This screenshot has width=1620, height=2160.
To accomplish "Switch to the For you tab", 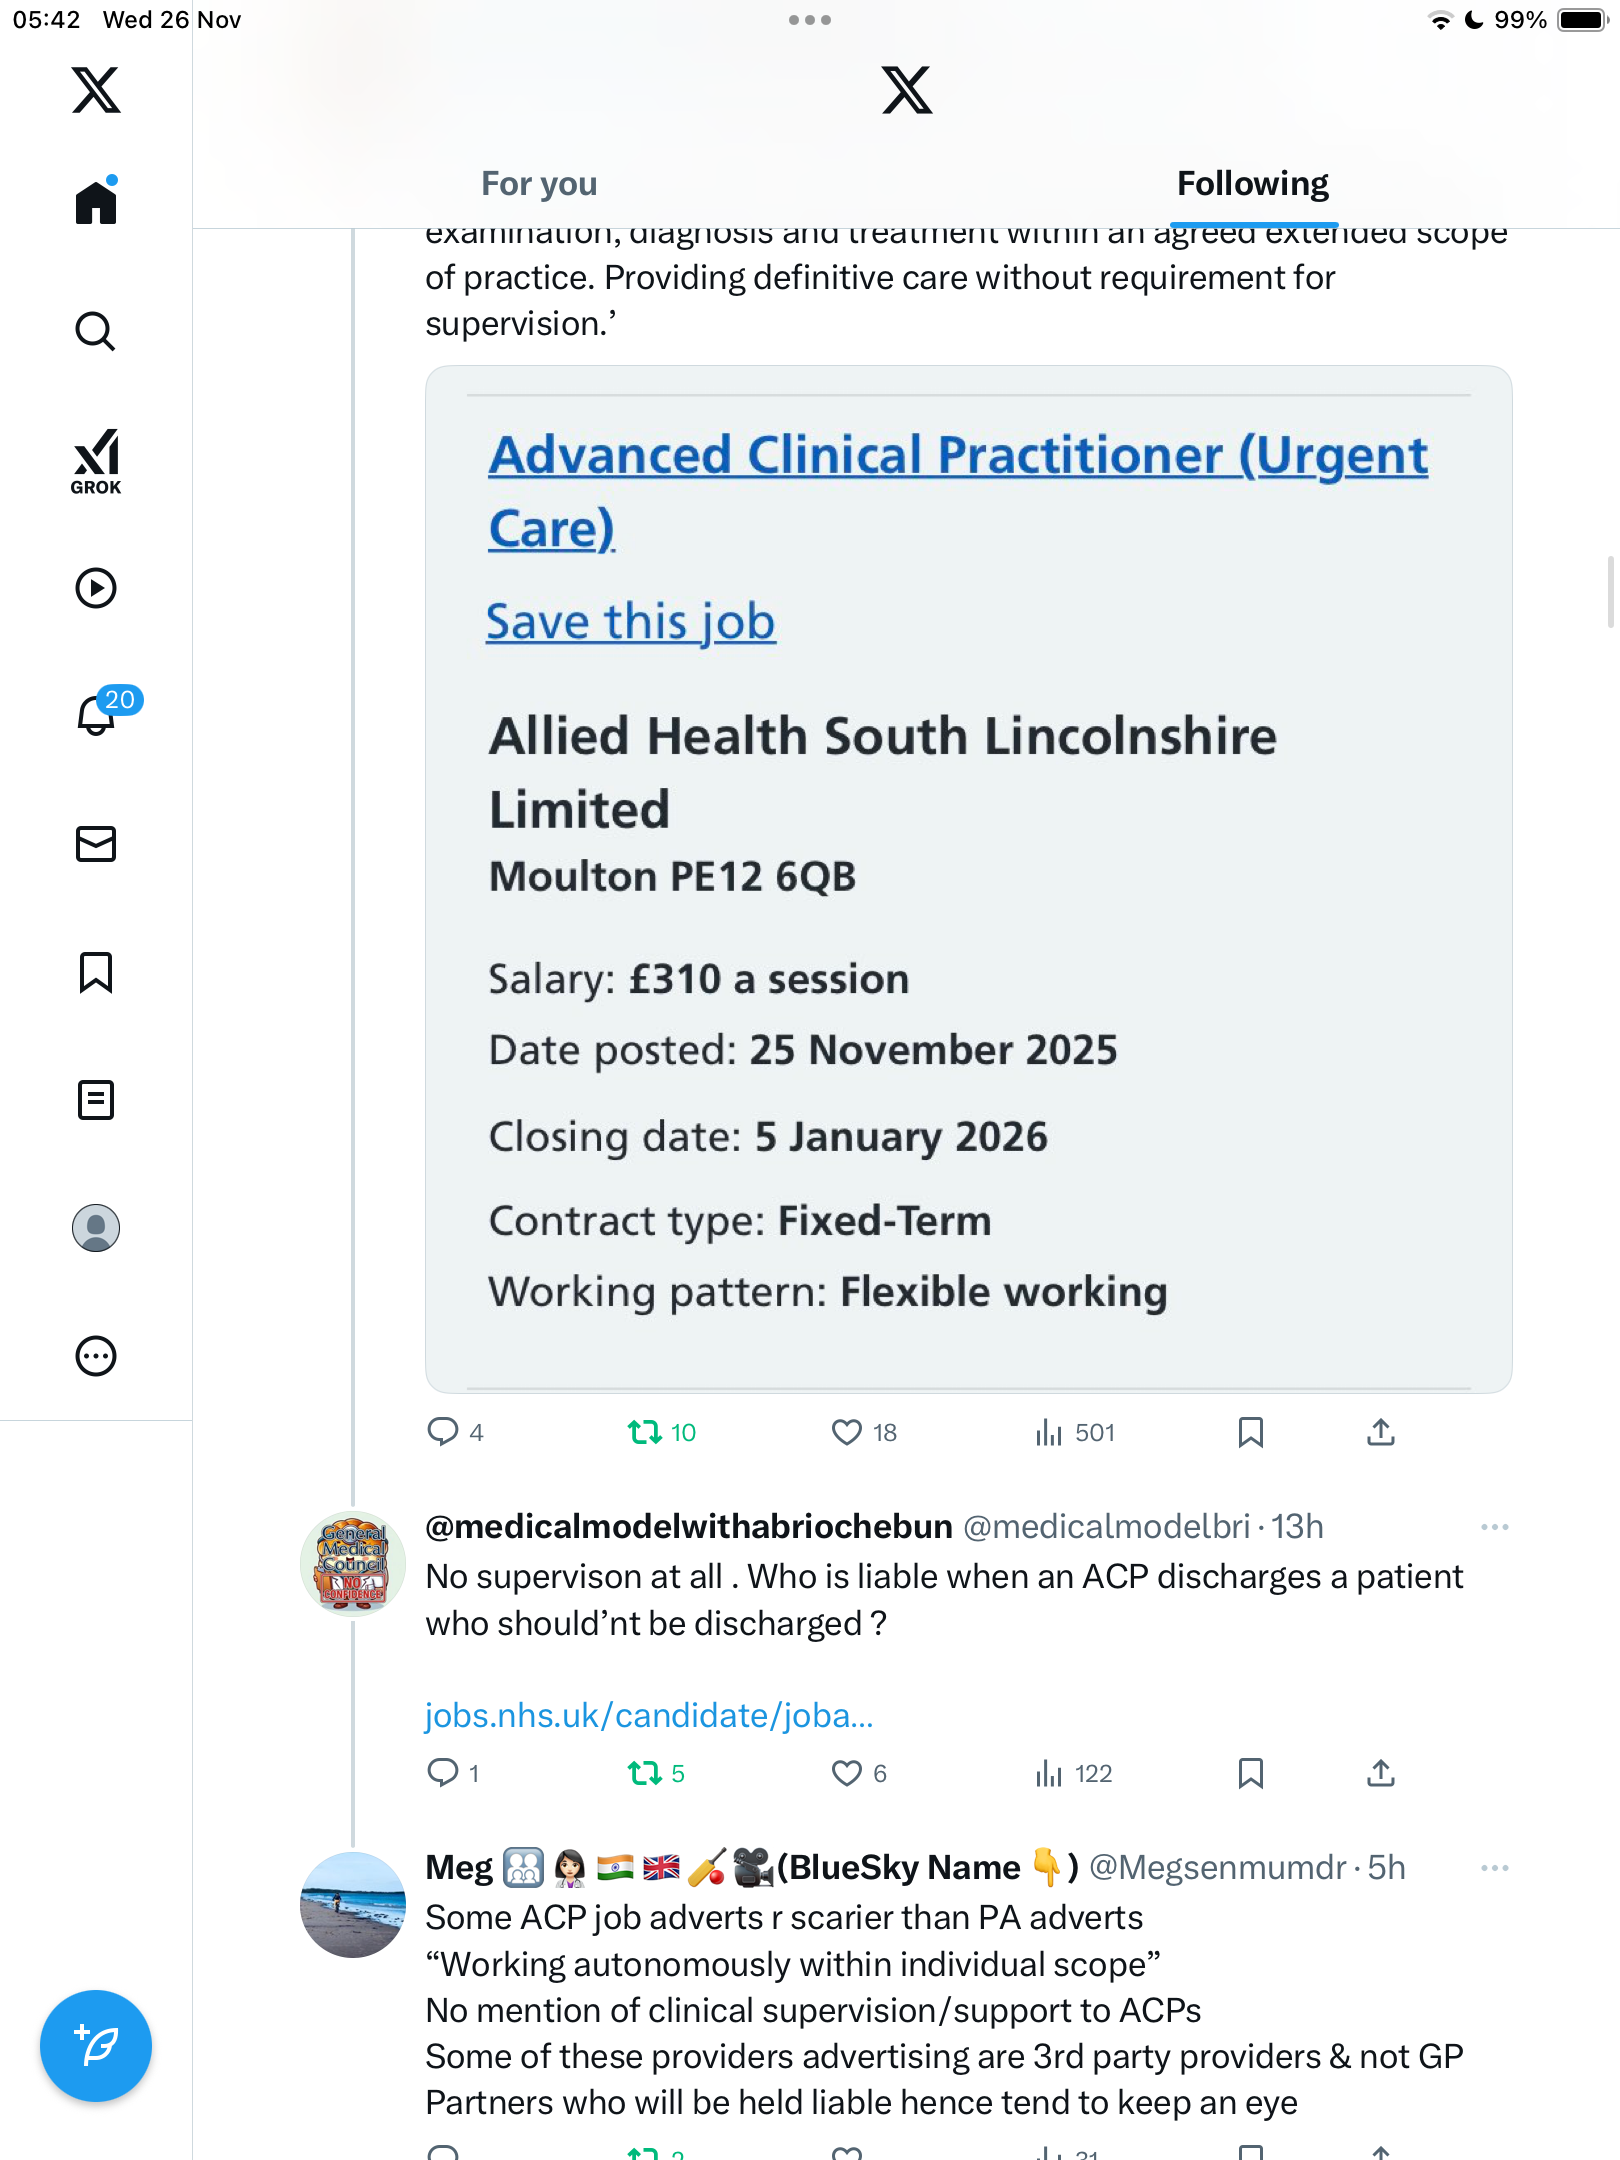I will [539, 184].
